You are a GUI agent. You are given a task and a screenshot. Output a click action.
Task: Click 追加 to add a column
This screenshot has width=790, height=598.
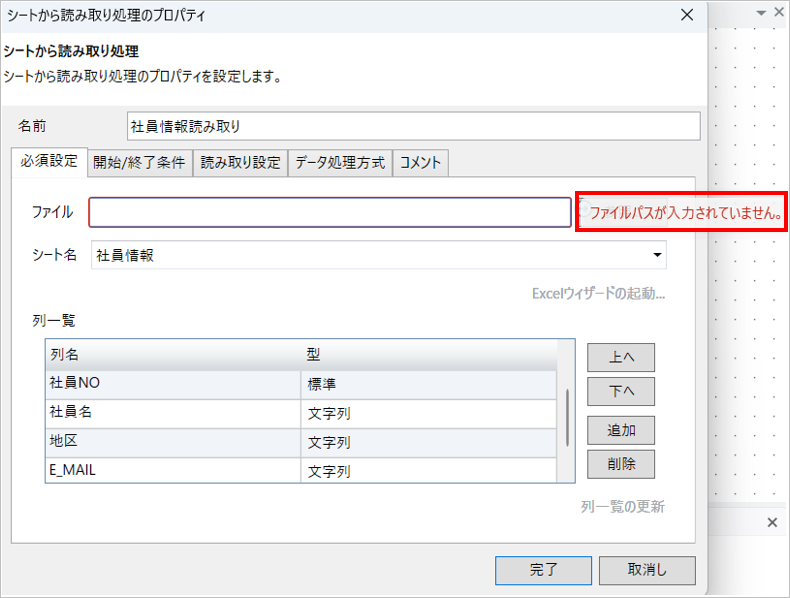pyautogui.click(x=620, y=430)
